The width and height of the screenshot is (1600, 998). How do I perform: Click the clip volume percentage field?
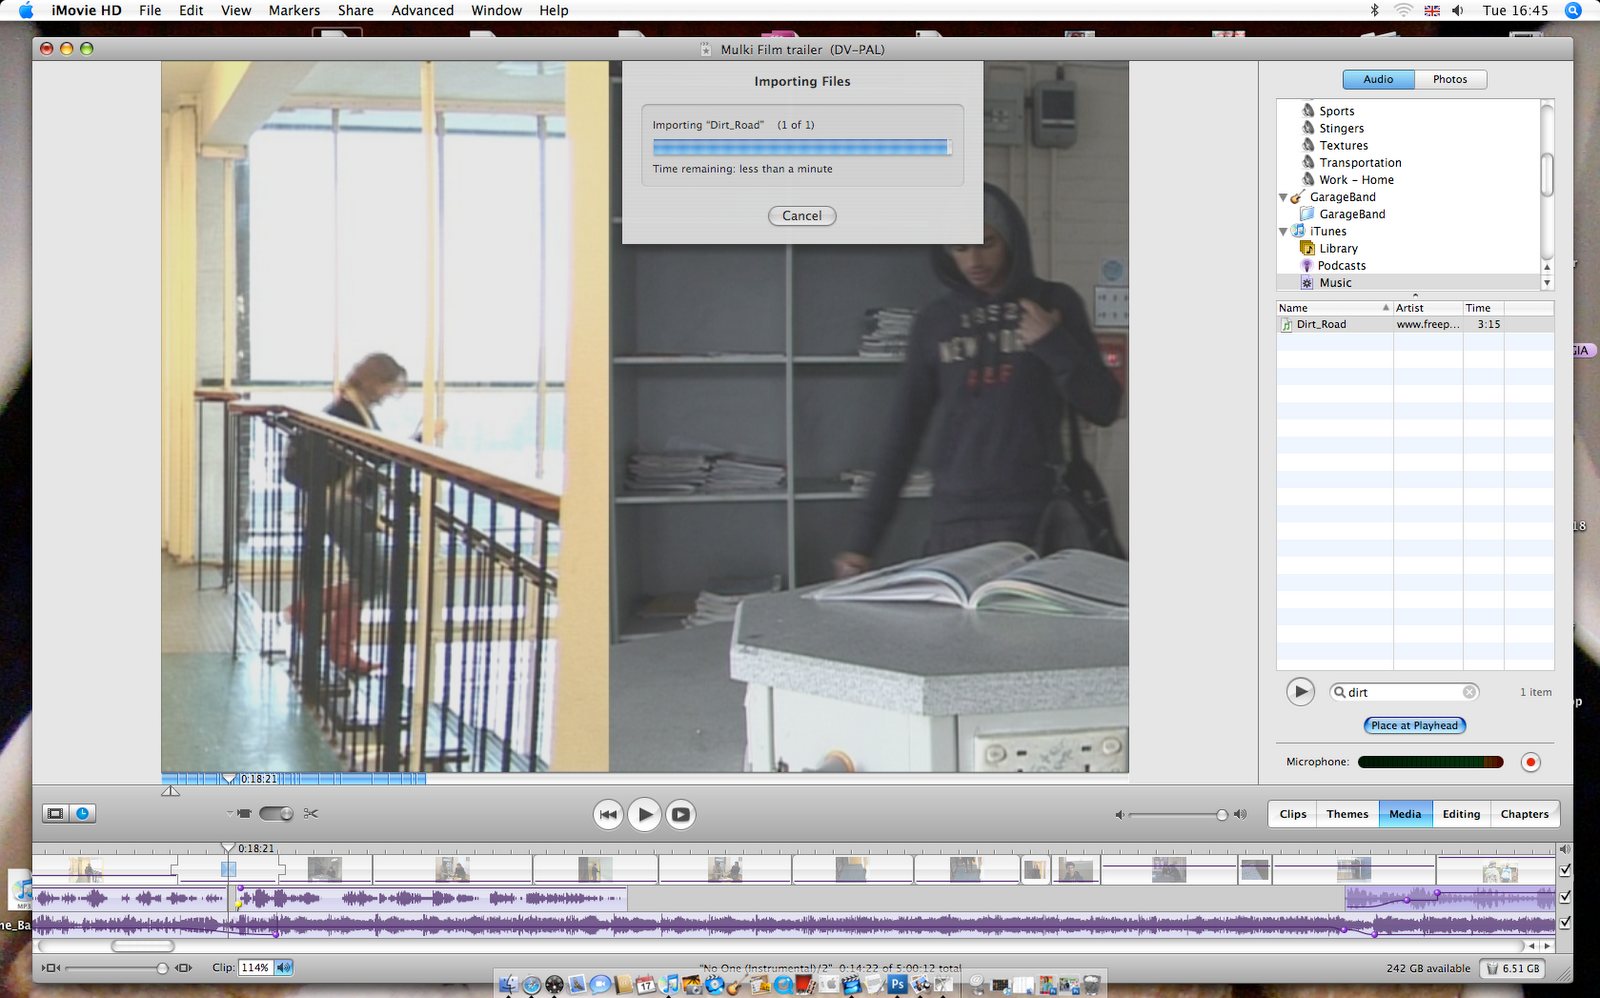pyautogui.click(x=256, y=968)
